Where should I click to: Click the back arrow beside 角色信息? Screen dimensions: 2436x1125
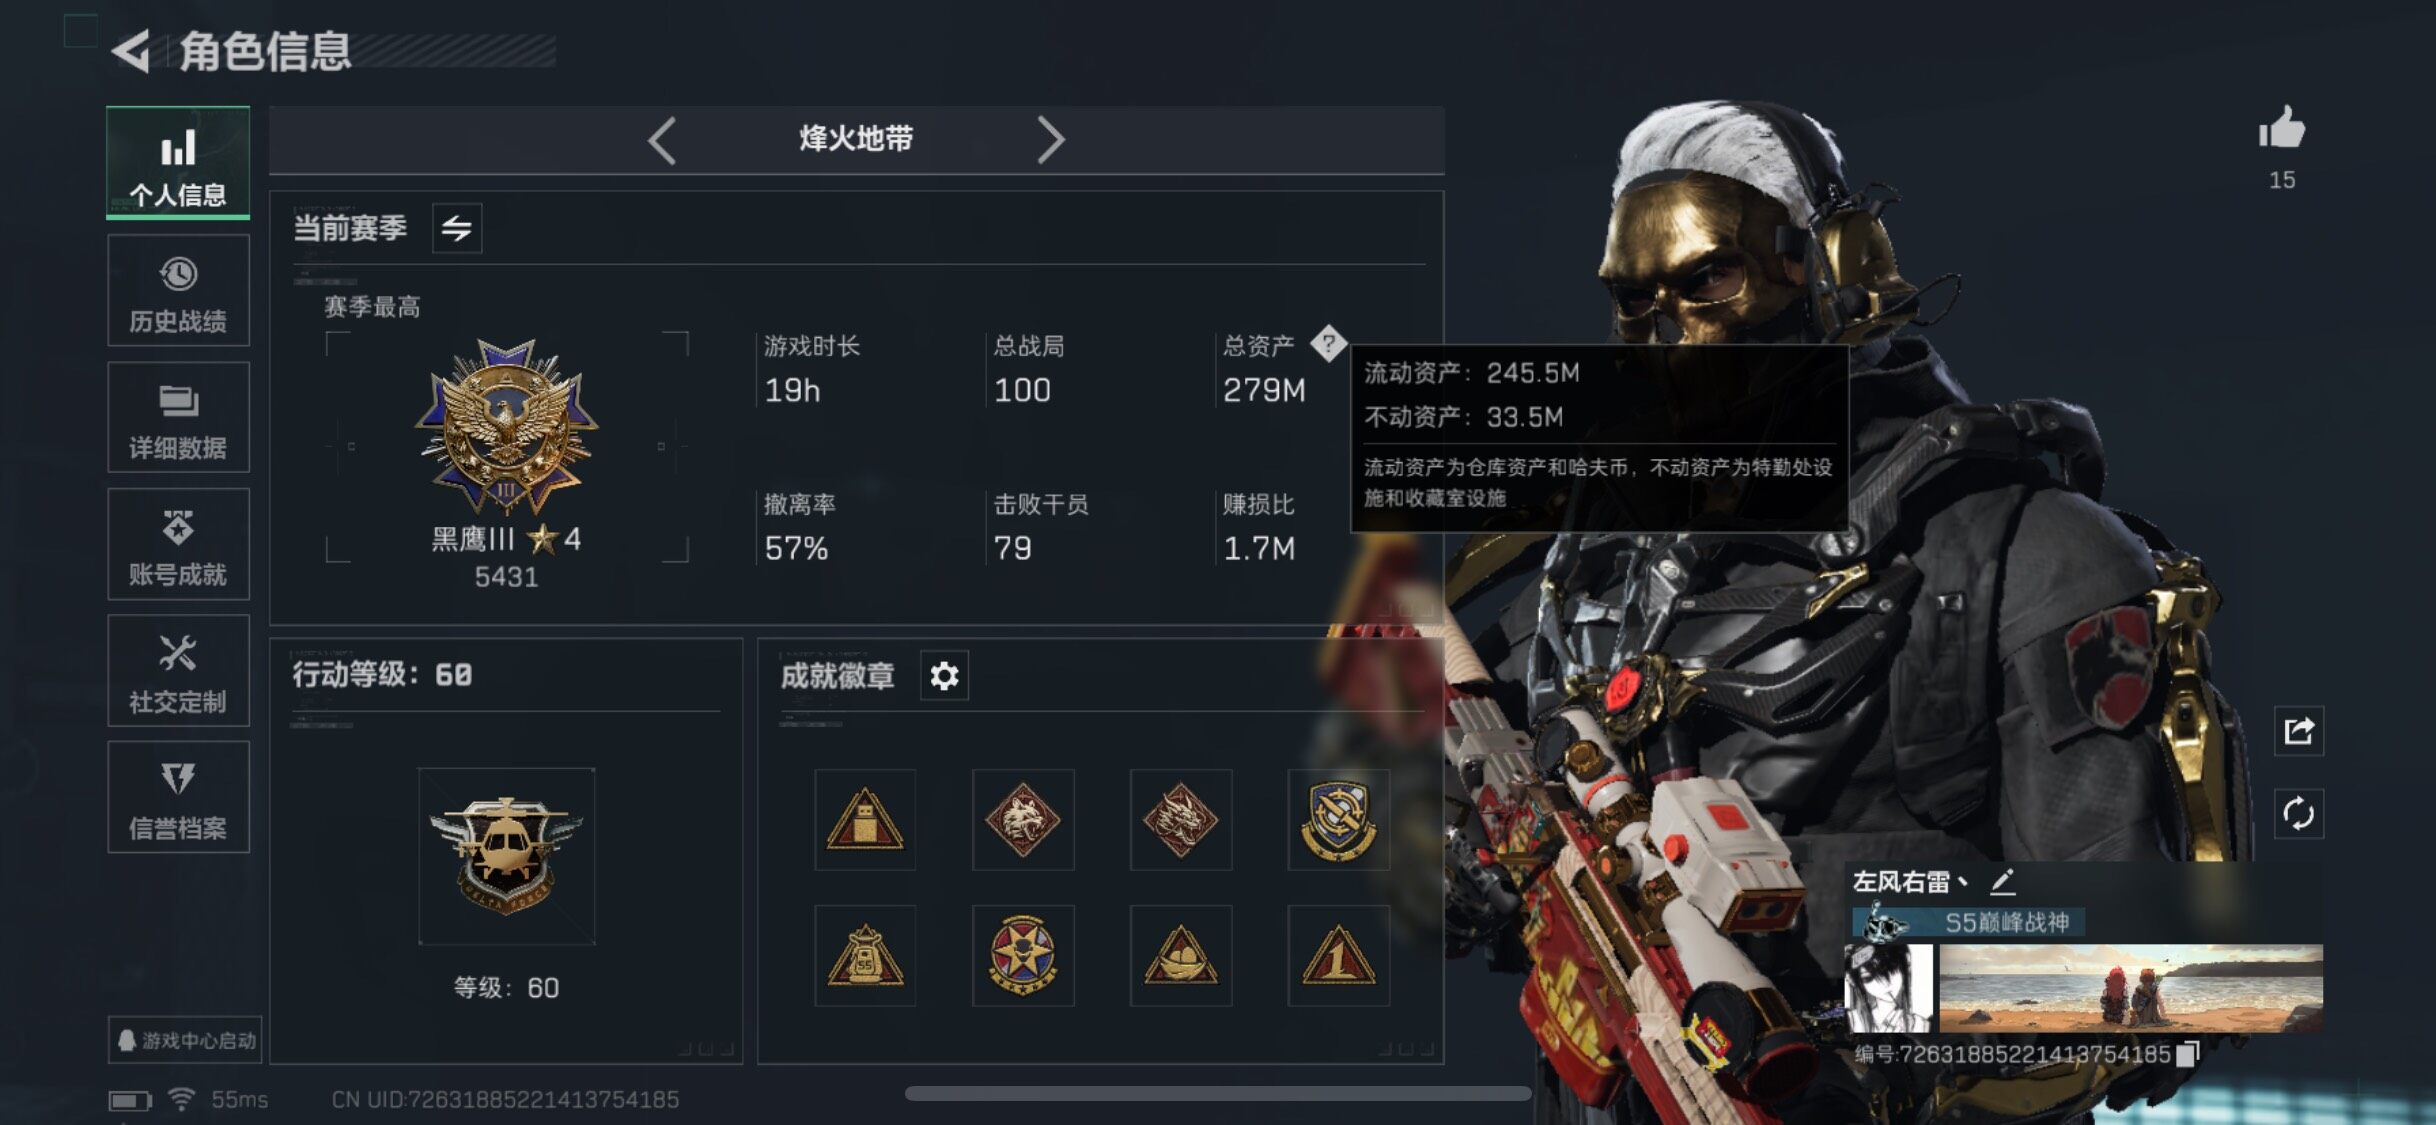point(131,51)
